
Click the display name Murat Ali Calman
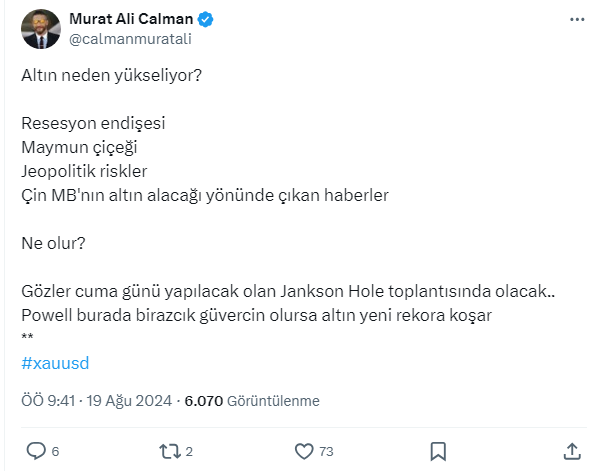pos(129,20)
